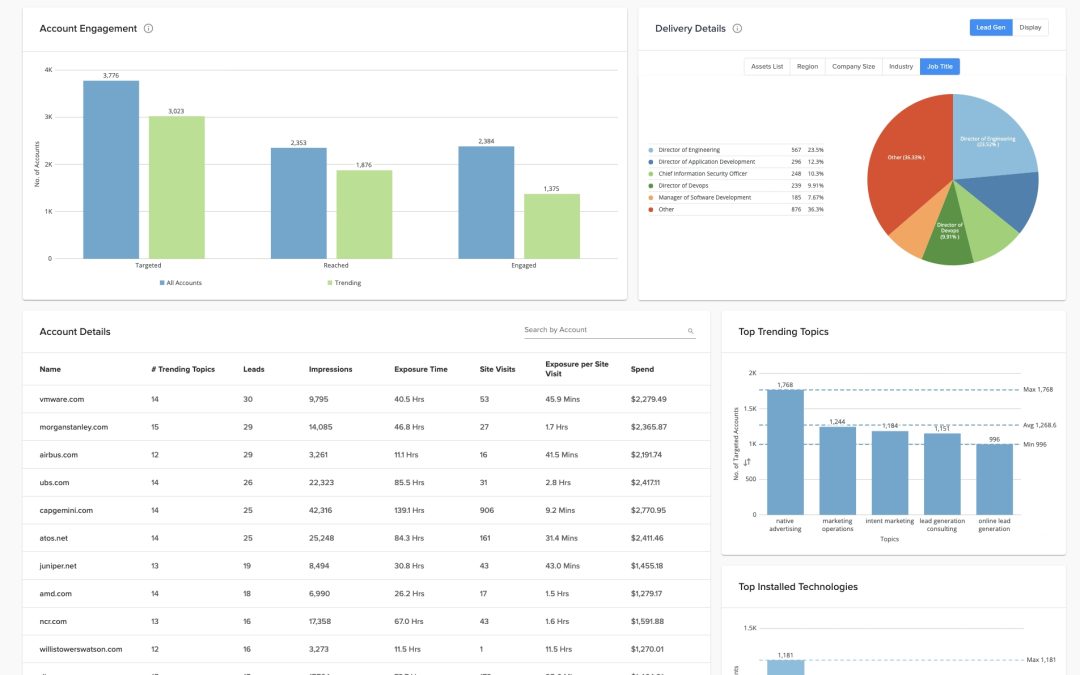
Task: Click the Director of Application Development legend dot
Action: 650,162
